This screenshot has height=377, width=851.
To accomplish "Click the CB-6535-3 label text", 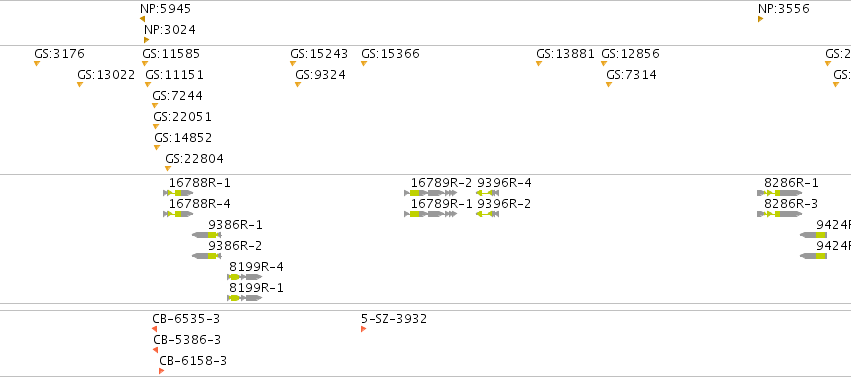I will pyautogui.click(x=186, y=319).
